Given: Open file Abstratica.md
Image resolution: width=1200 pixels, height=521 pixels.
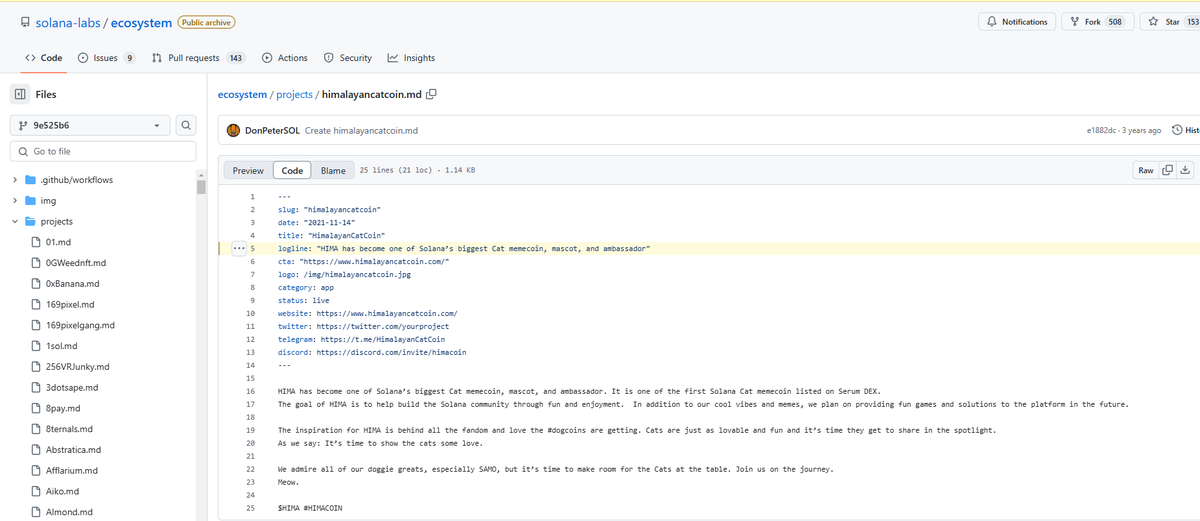Looking at the screenshot, I should [72, 450].
